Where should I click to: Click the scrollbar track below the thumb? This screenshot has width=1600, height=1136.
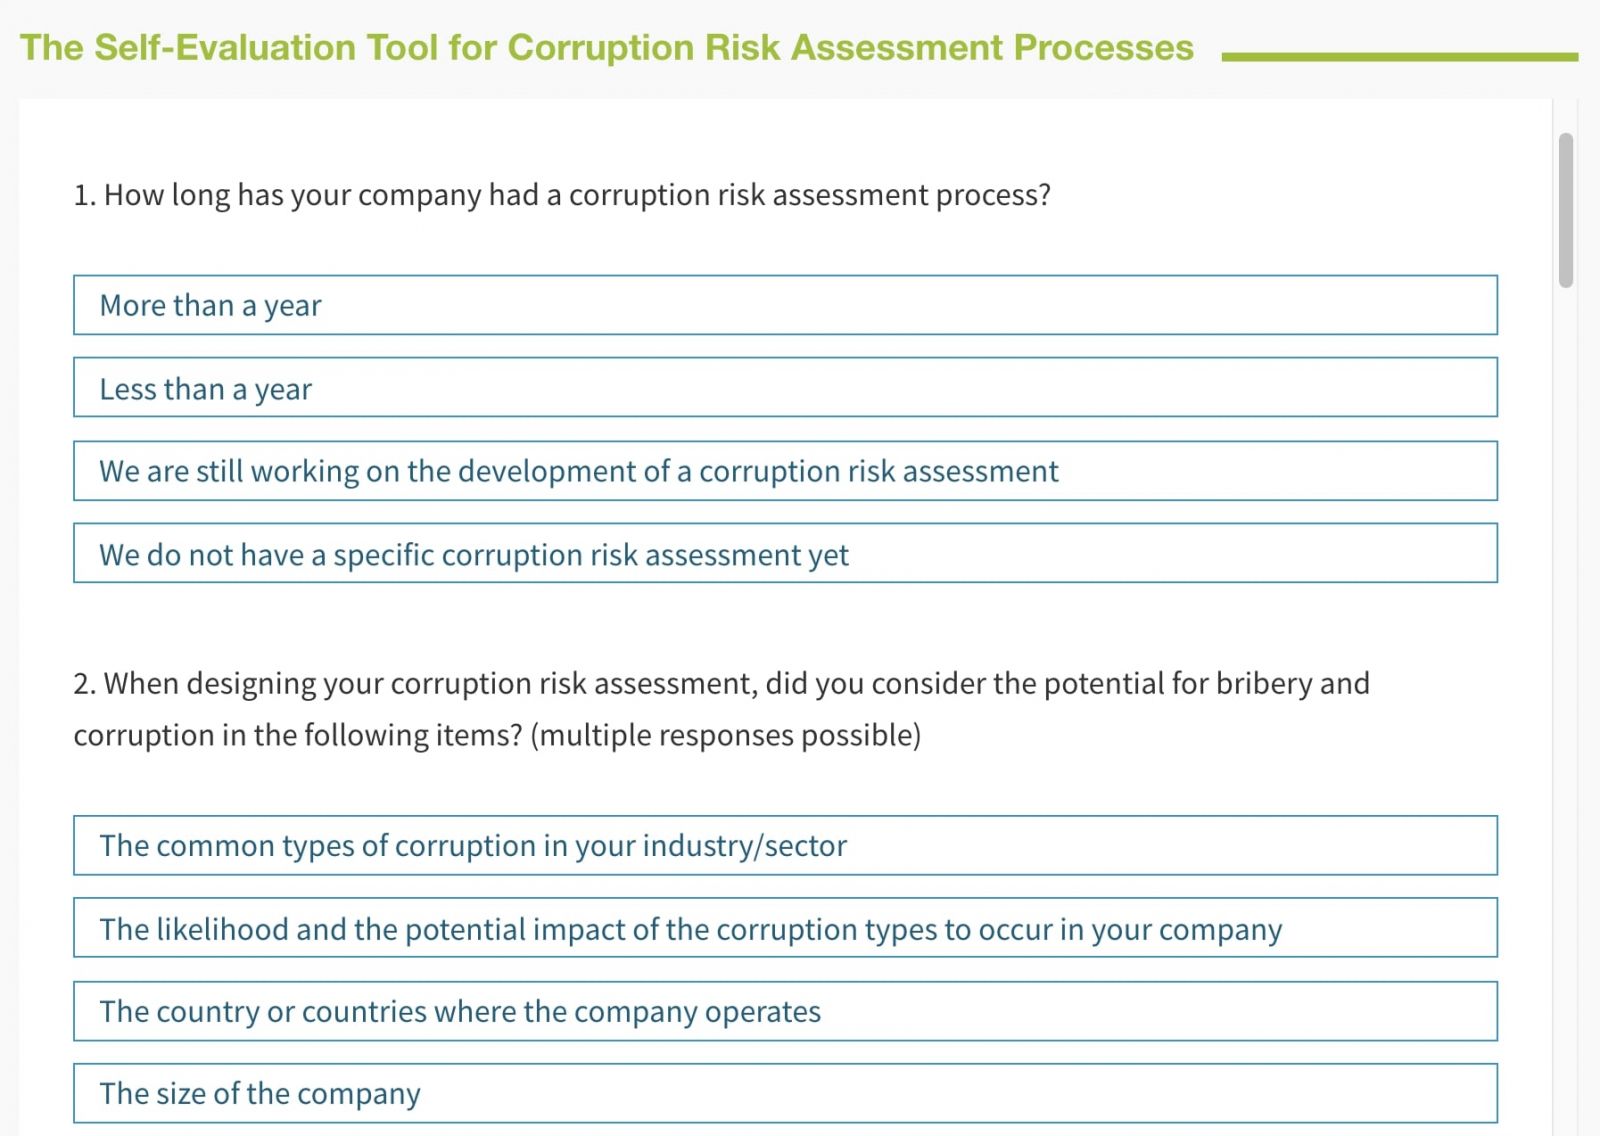coord(1566,700)
